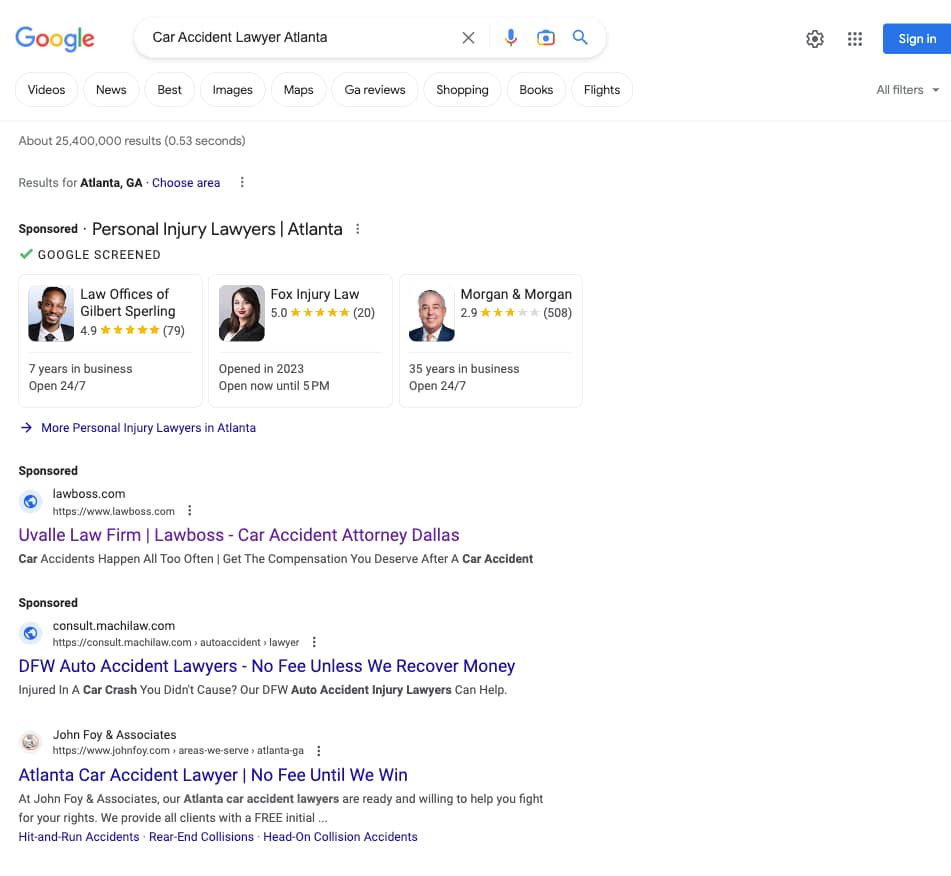This screenshot has height=876, width=951.
Task: Open options menu next to Personal Injury Lawyers heading
Action: (357, 229)
